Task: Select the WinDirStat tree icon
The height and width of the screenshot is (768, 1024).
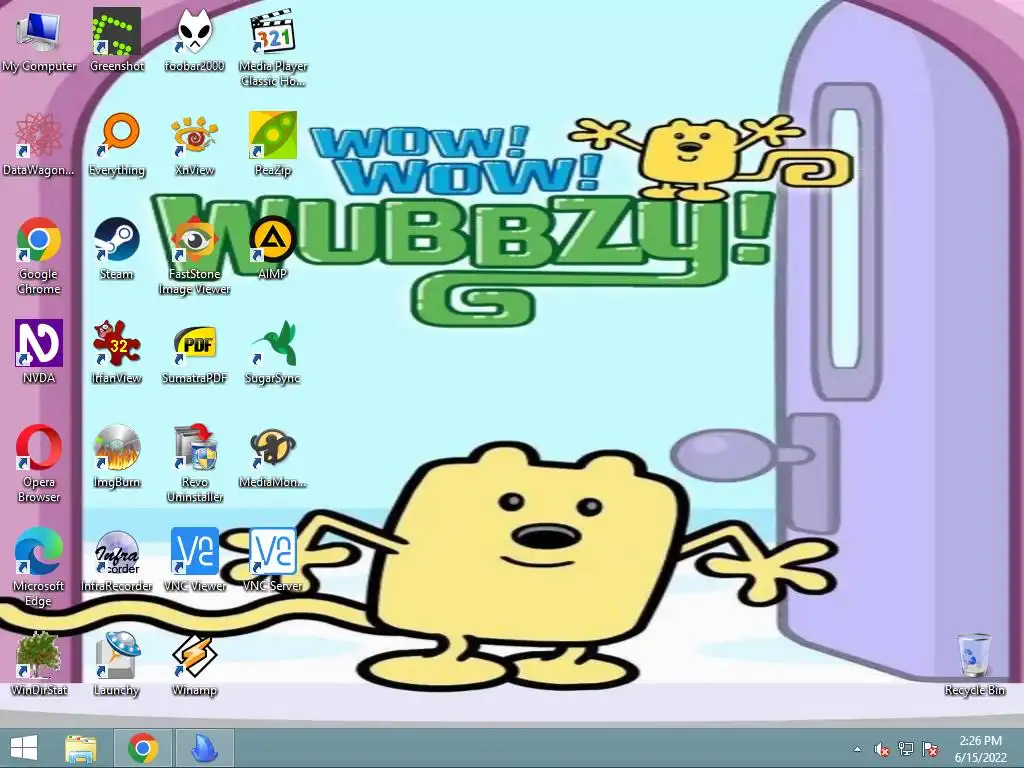Action: pos(39,664)
